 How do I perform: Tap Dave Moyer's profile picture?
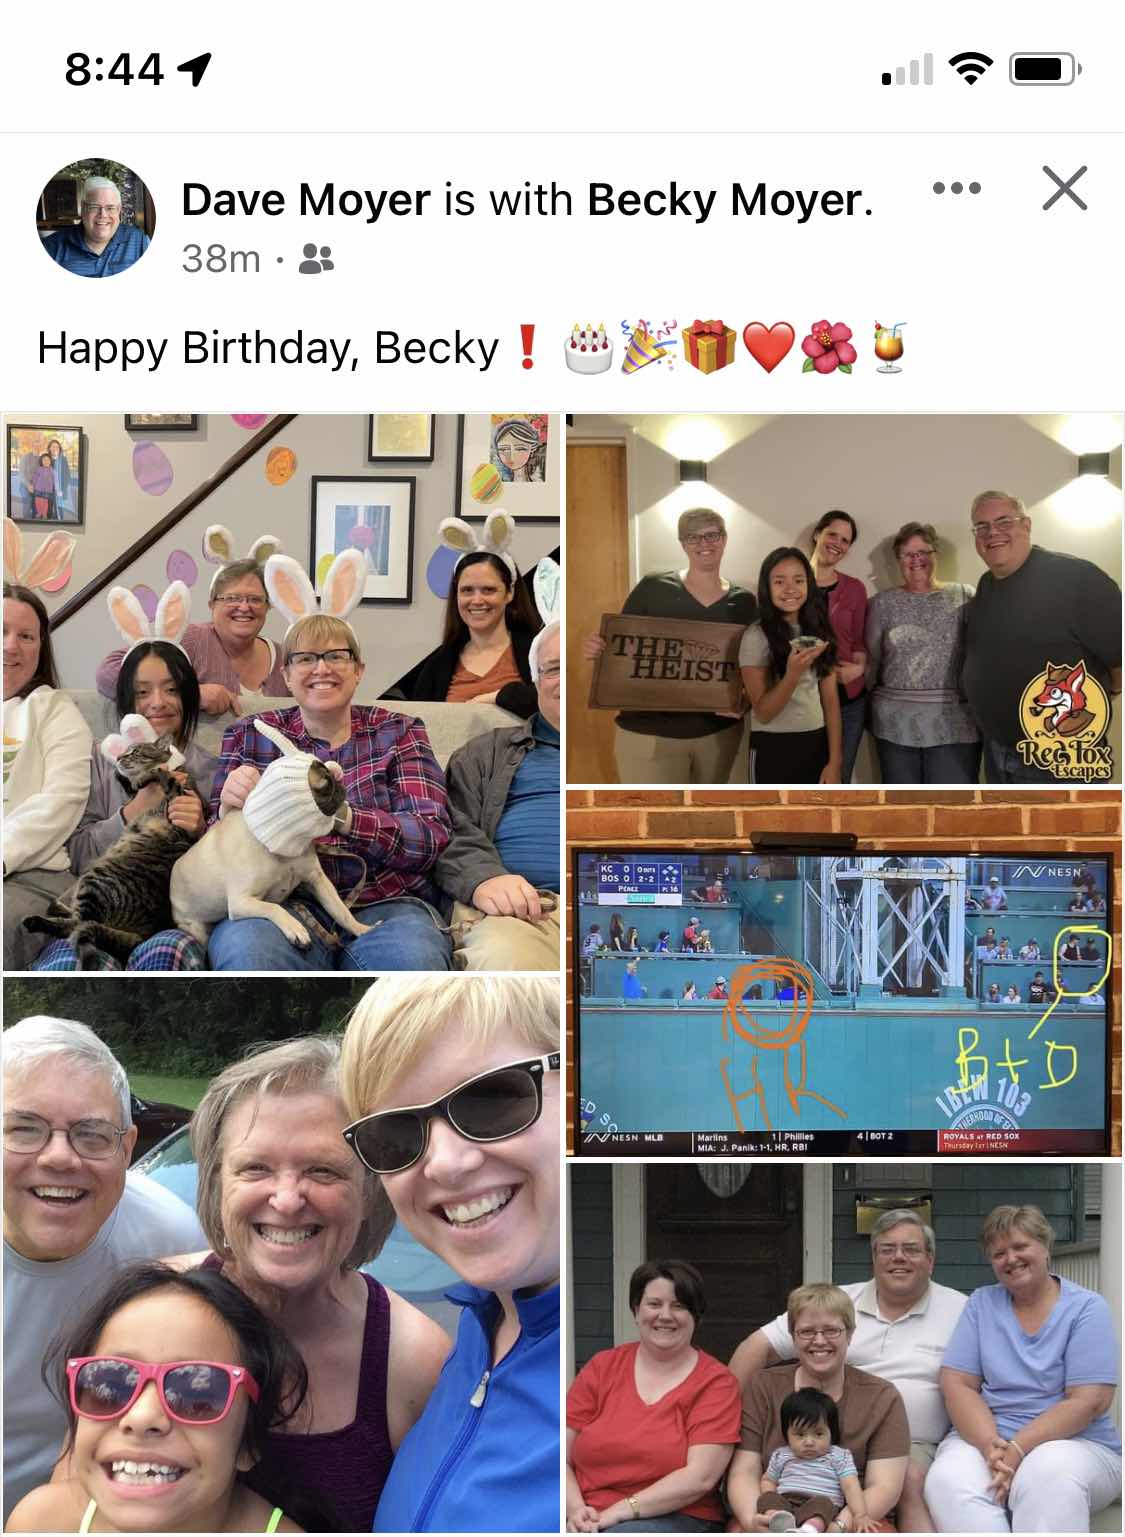pyautogui.click(x=96, y=217)
